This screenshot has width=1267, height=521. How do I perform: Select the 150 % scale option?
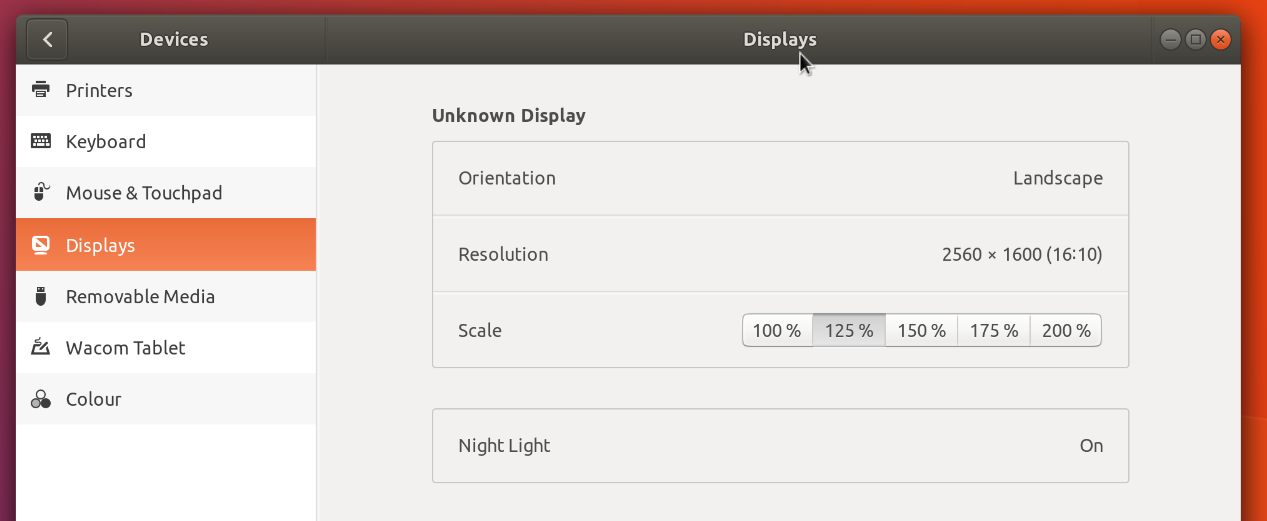(x=921, y=330)
